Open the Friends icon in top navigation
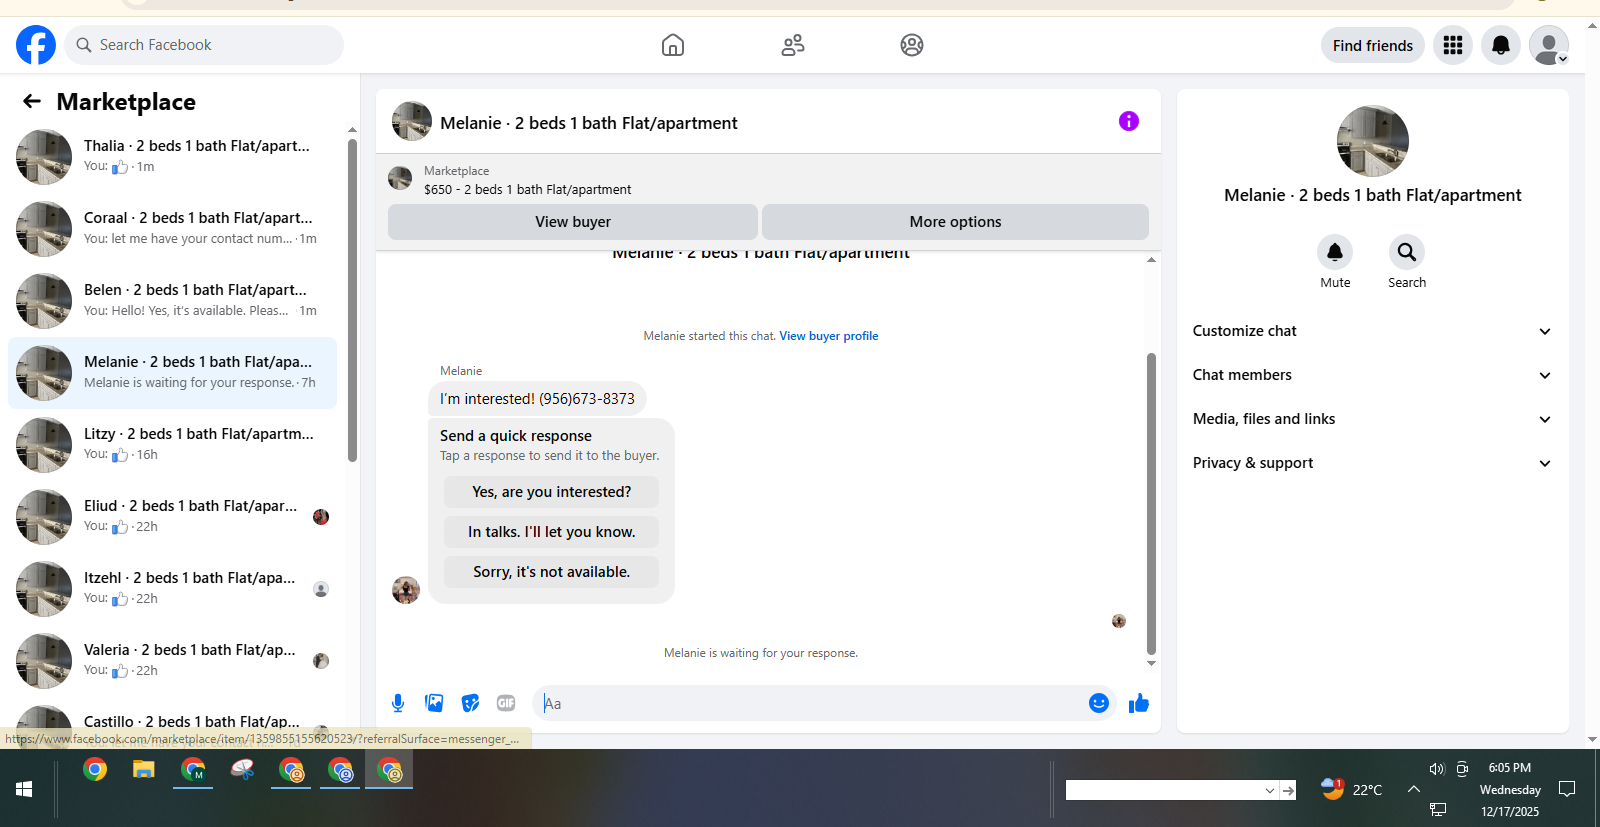The width and height of the screenshot is (1600, 827). [793, 45]
